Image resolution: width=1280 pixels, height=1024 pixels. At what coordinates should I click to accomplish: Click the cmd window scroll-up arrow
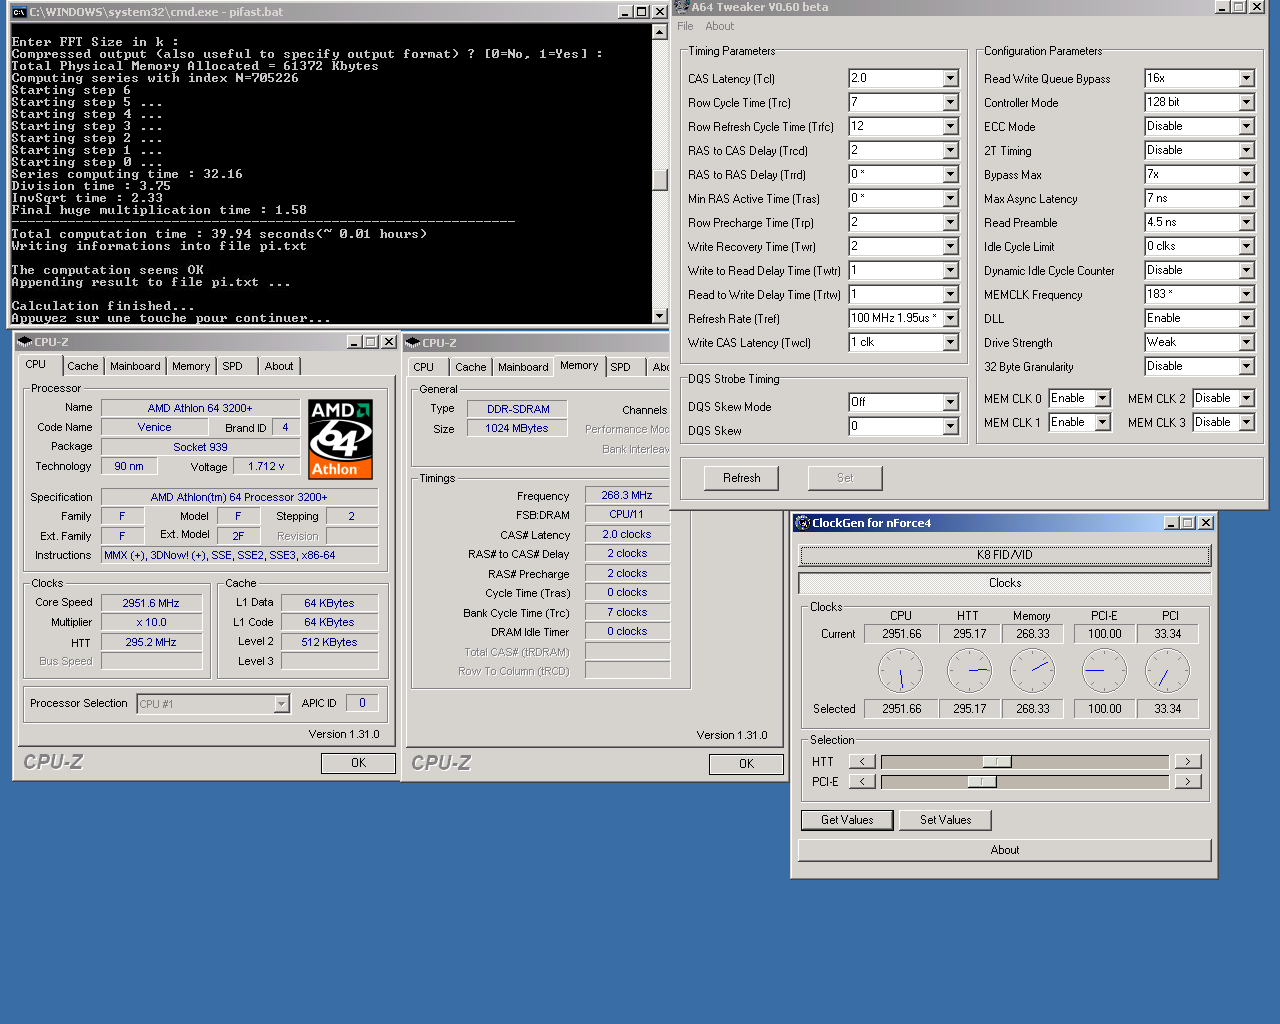coord(659,32)
